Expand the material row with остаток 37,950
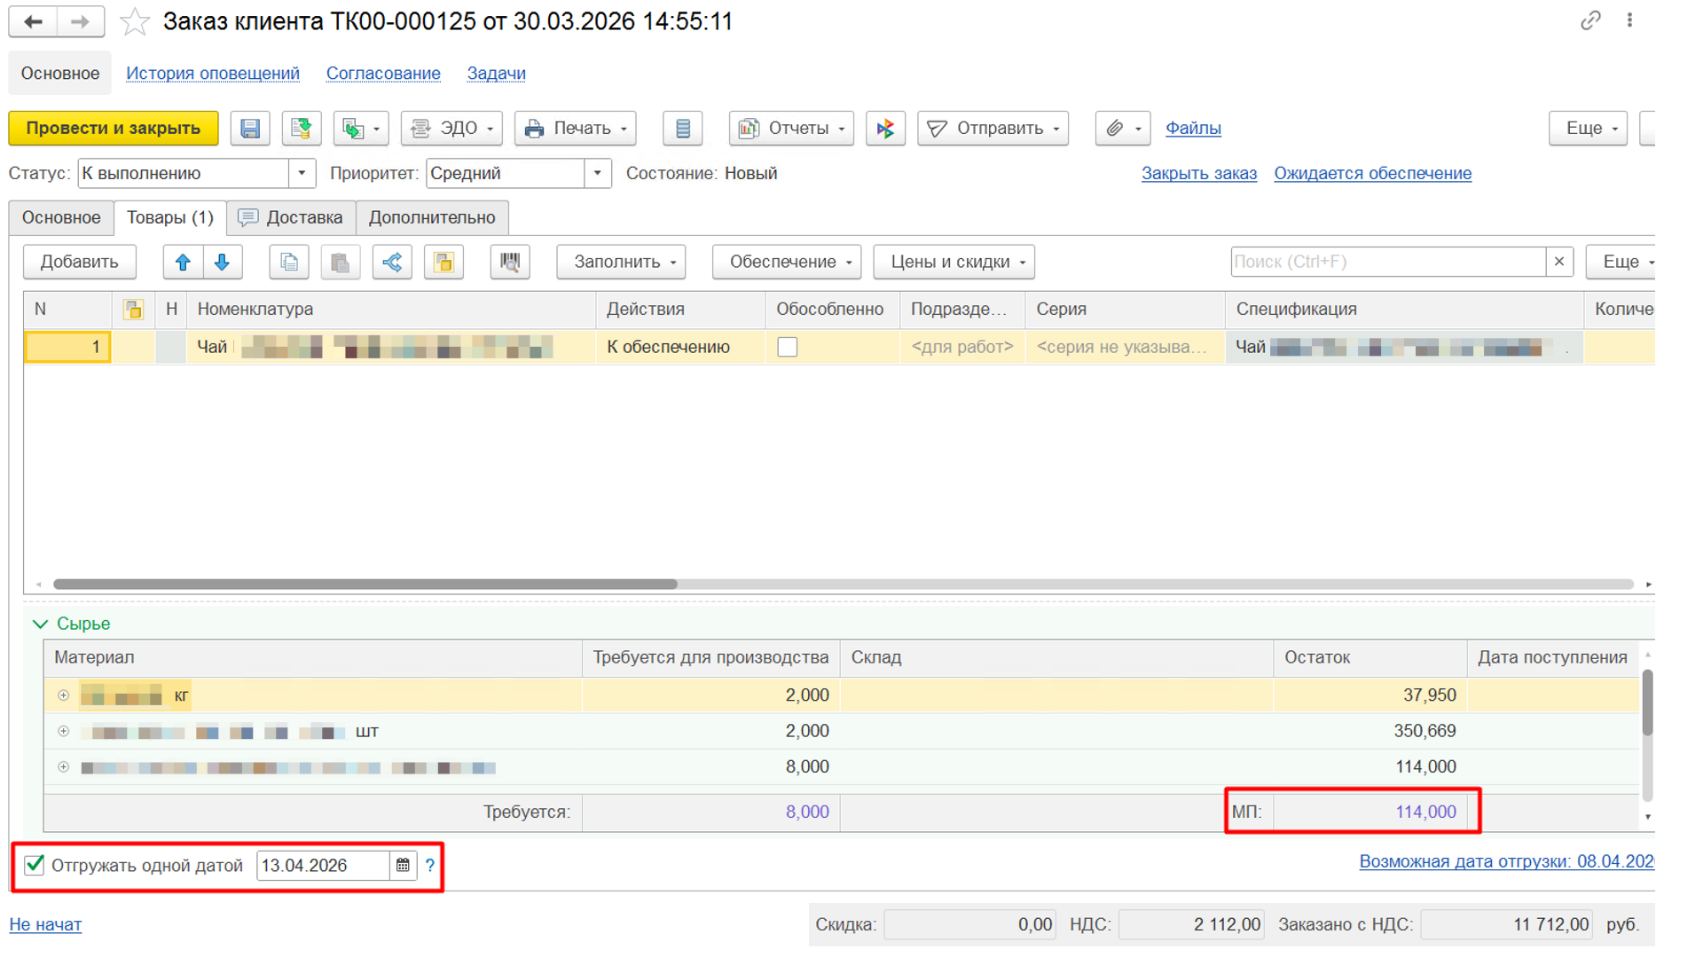This screenshot has height=958, width=1703. coord(64,695)
